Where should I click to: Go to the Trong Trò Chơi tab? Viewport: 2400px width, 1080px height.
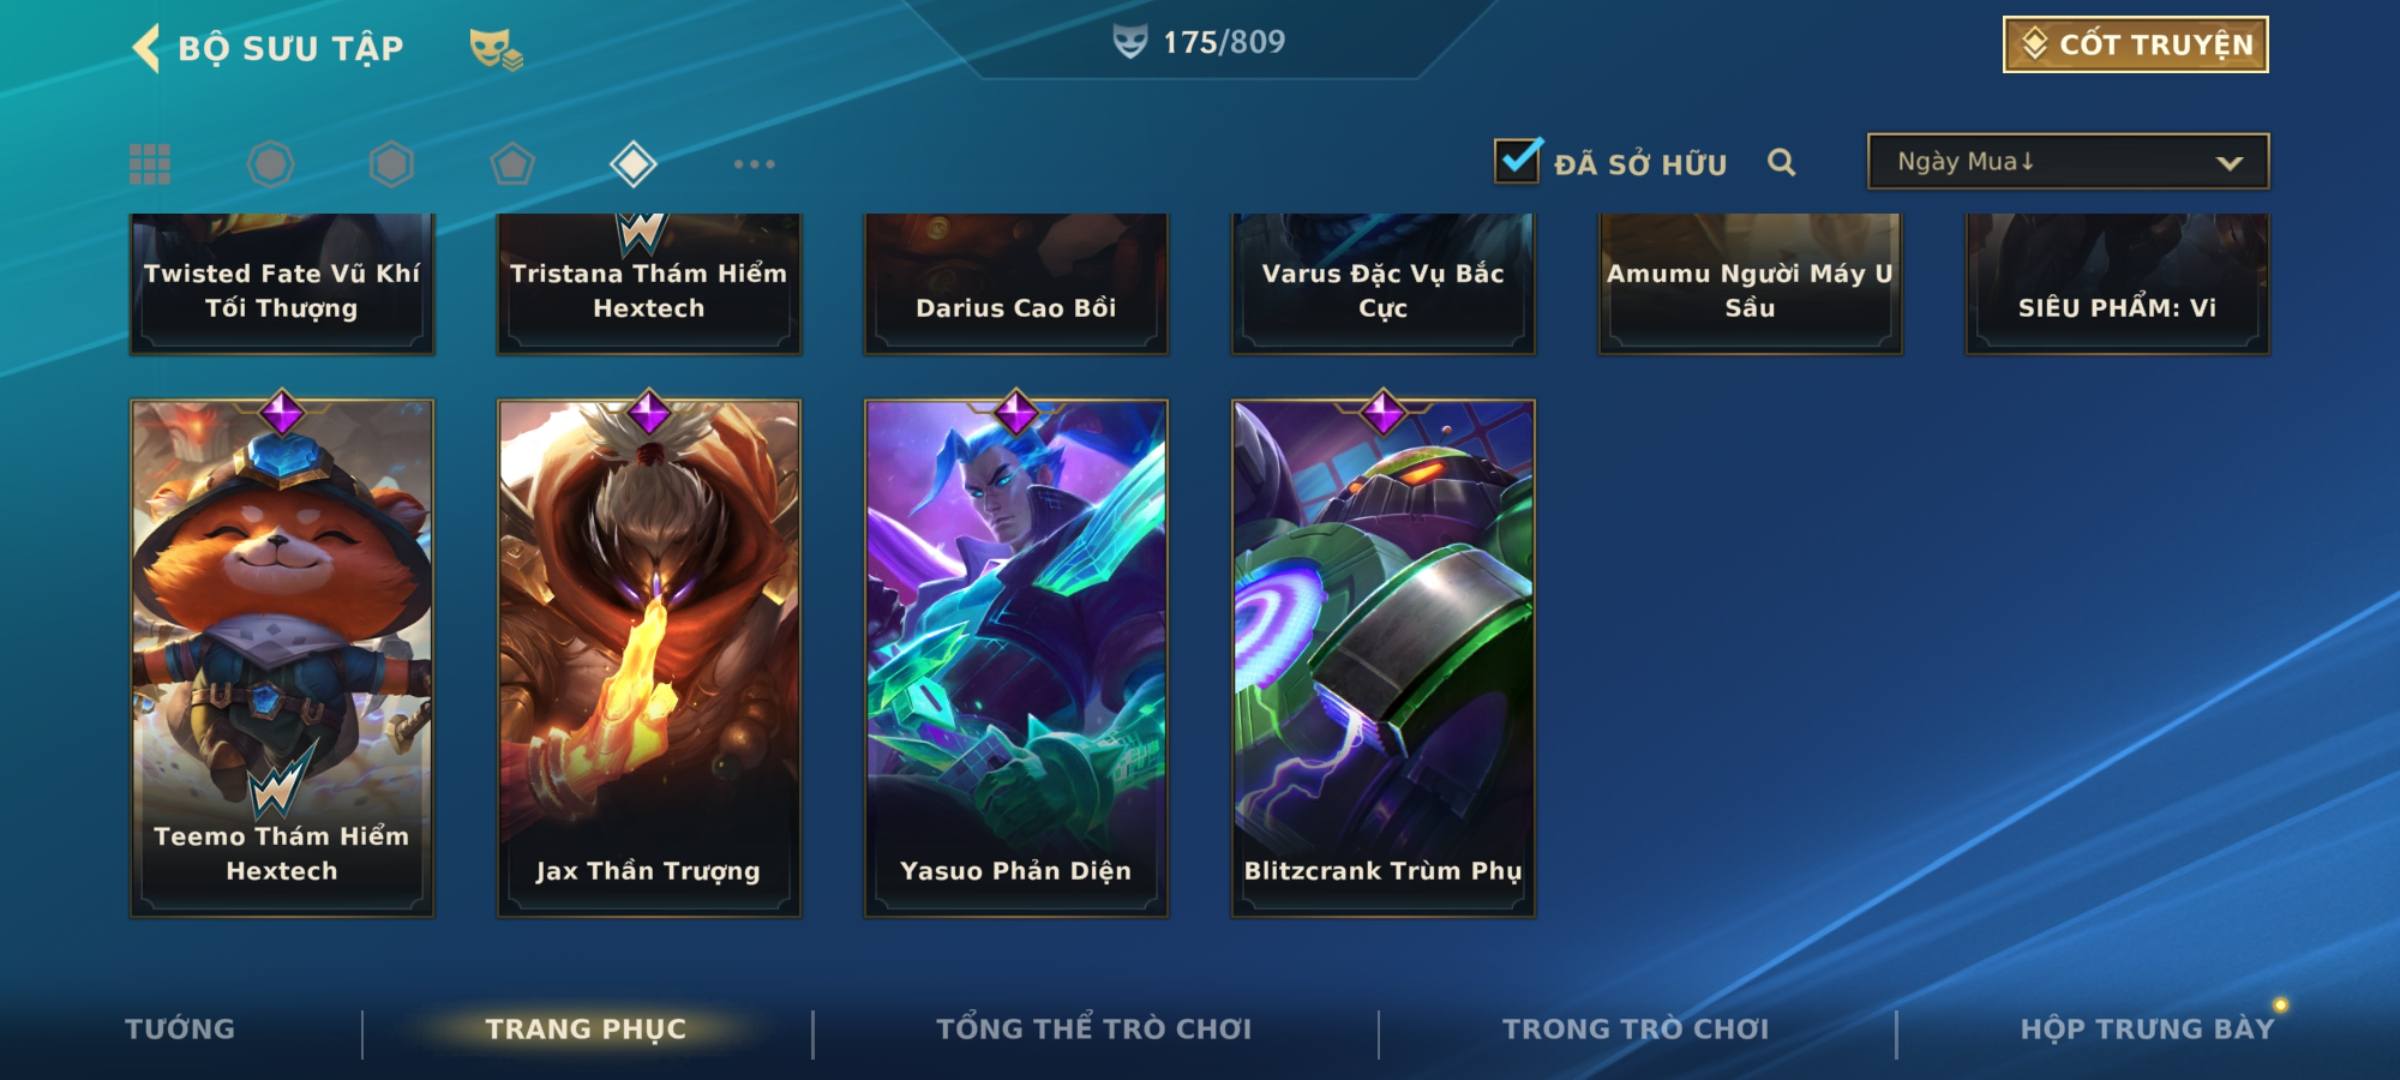[x=1636, y=1029]
